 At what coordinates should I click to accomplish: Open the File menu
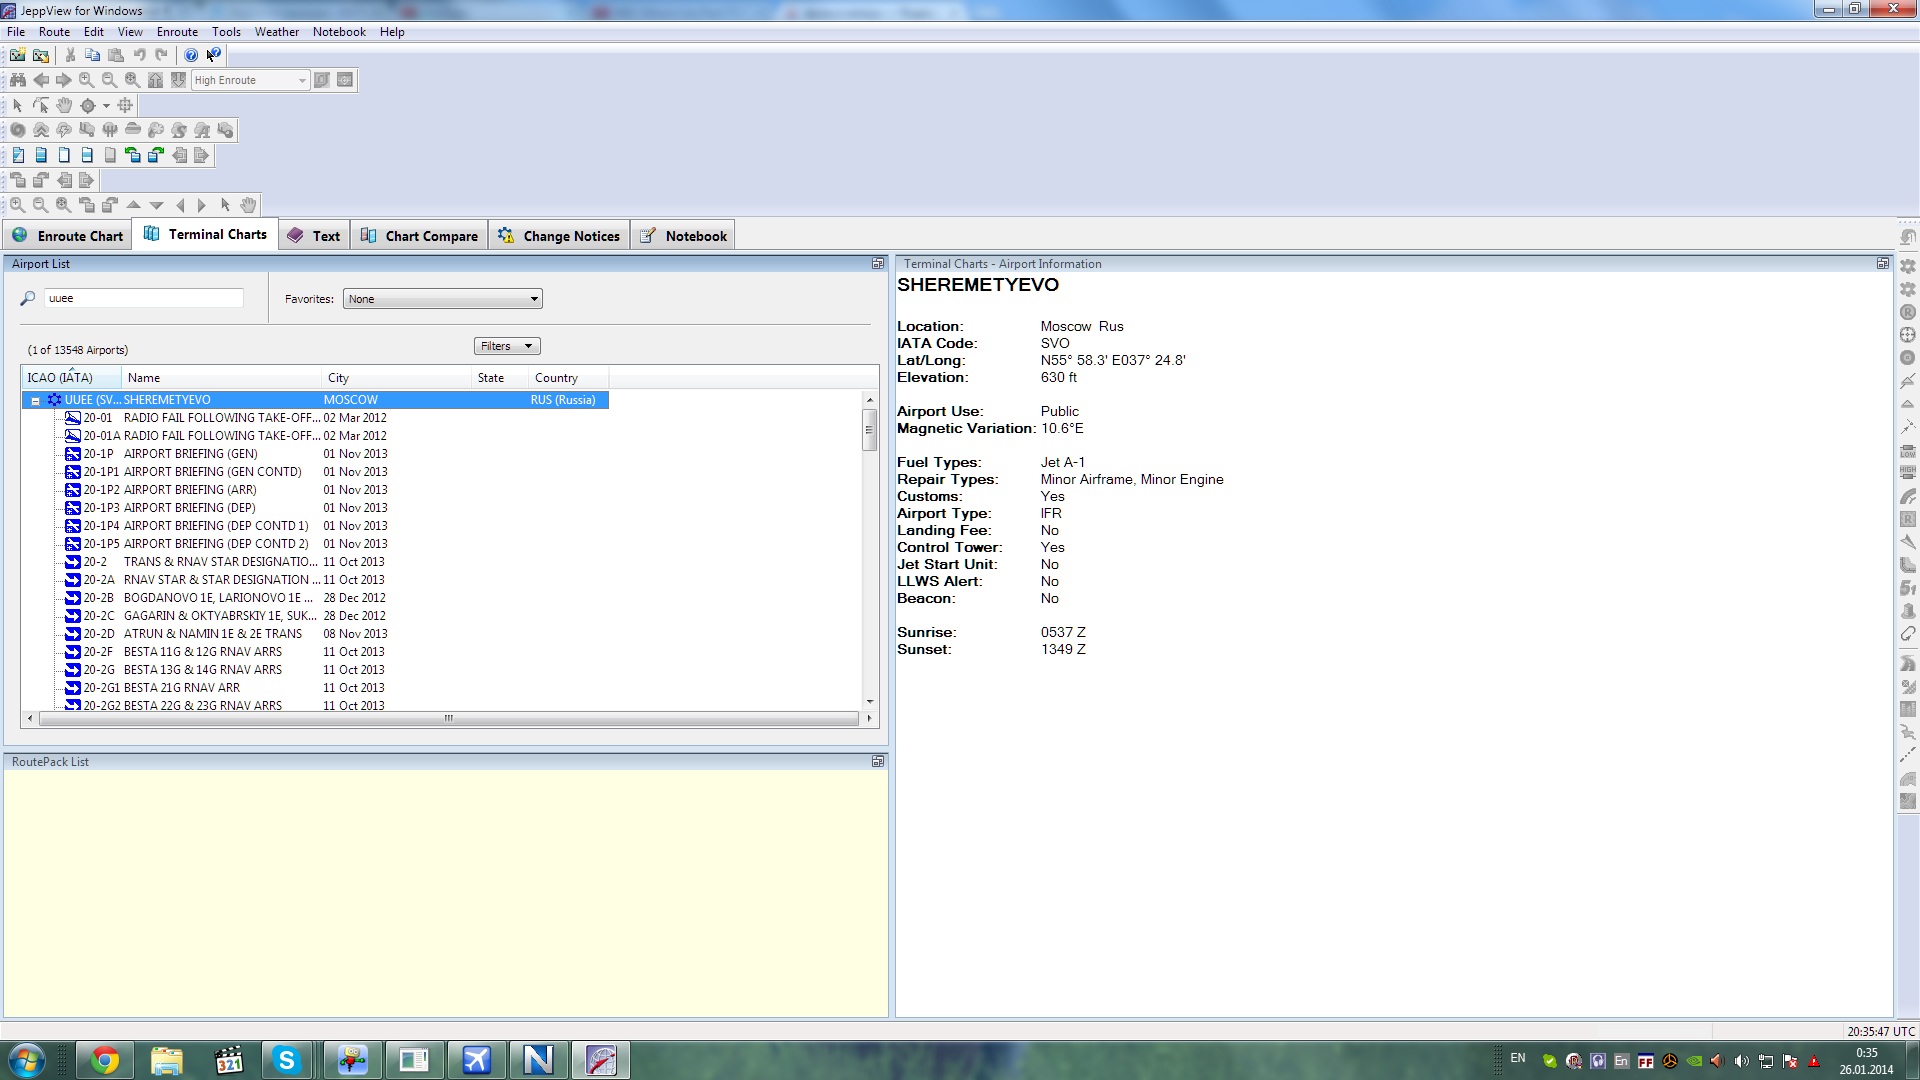(16, 32)
